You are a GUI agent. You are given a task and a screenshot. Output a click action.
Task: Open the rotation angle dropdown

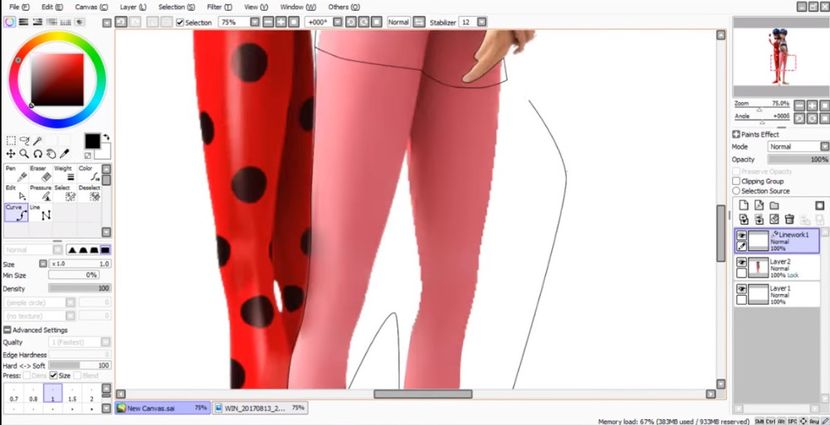338,22
